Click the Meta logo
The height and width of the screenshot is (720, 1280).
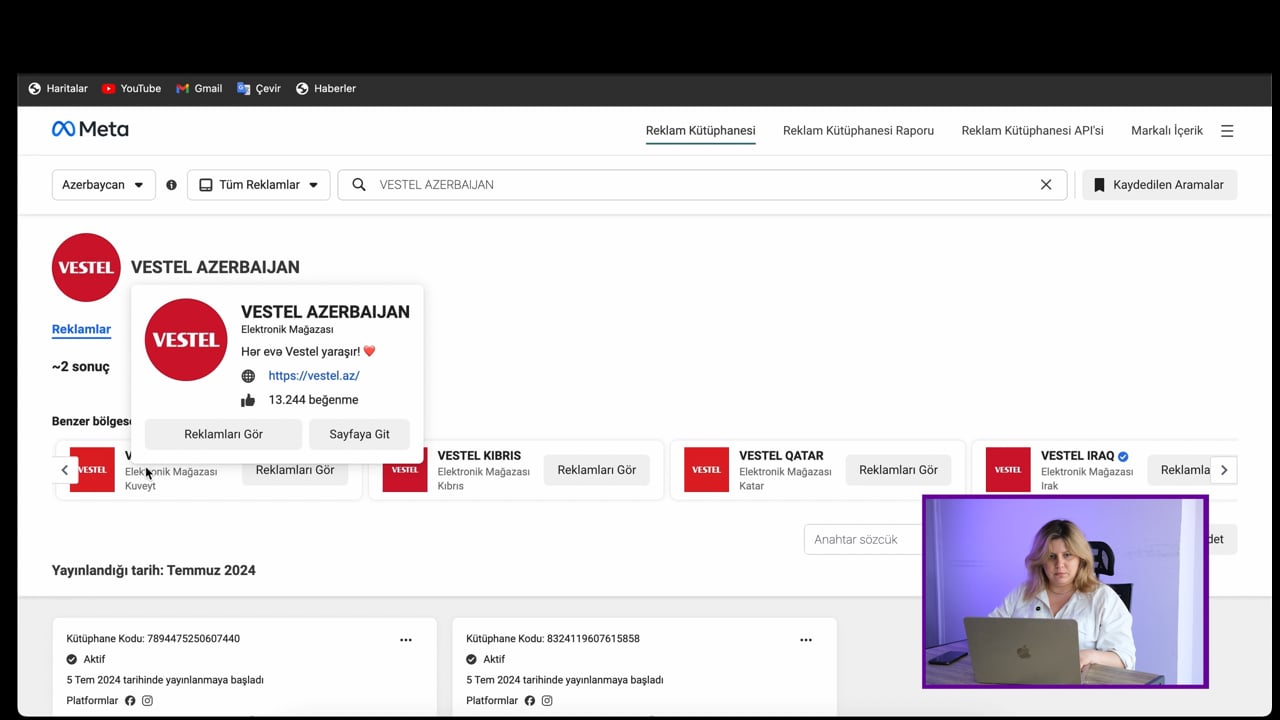[90, 129]
